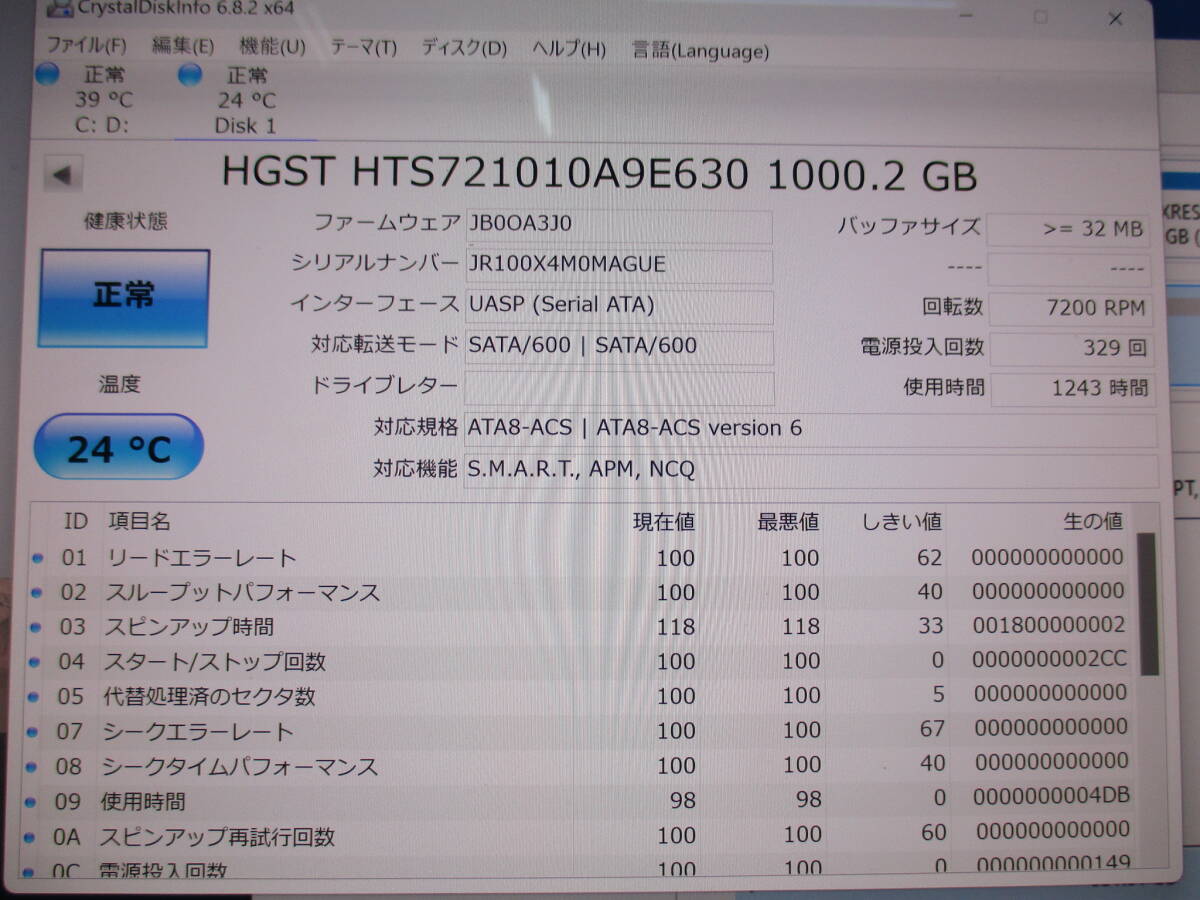Image resolution: width=1200 pixels, height=900 pixels.
Task: Click the S.M.A.R.T., APM, NCQ features field
Action: (811, 471)
